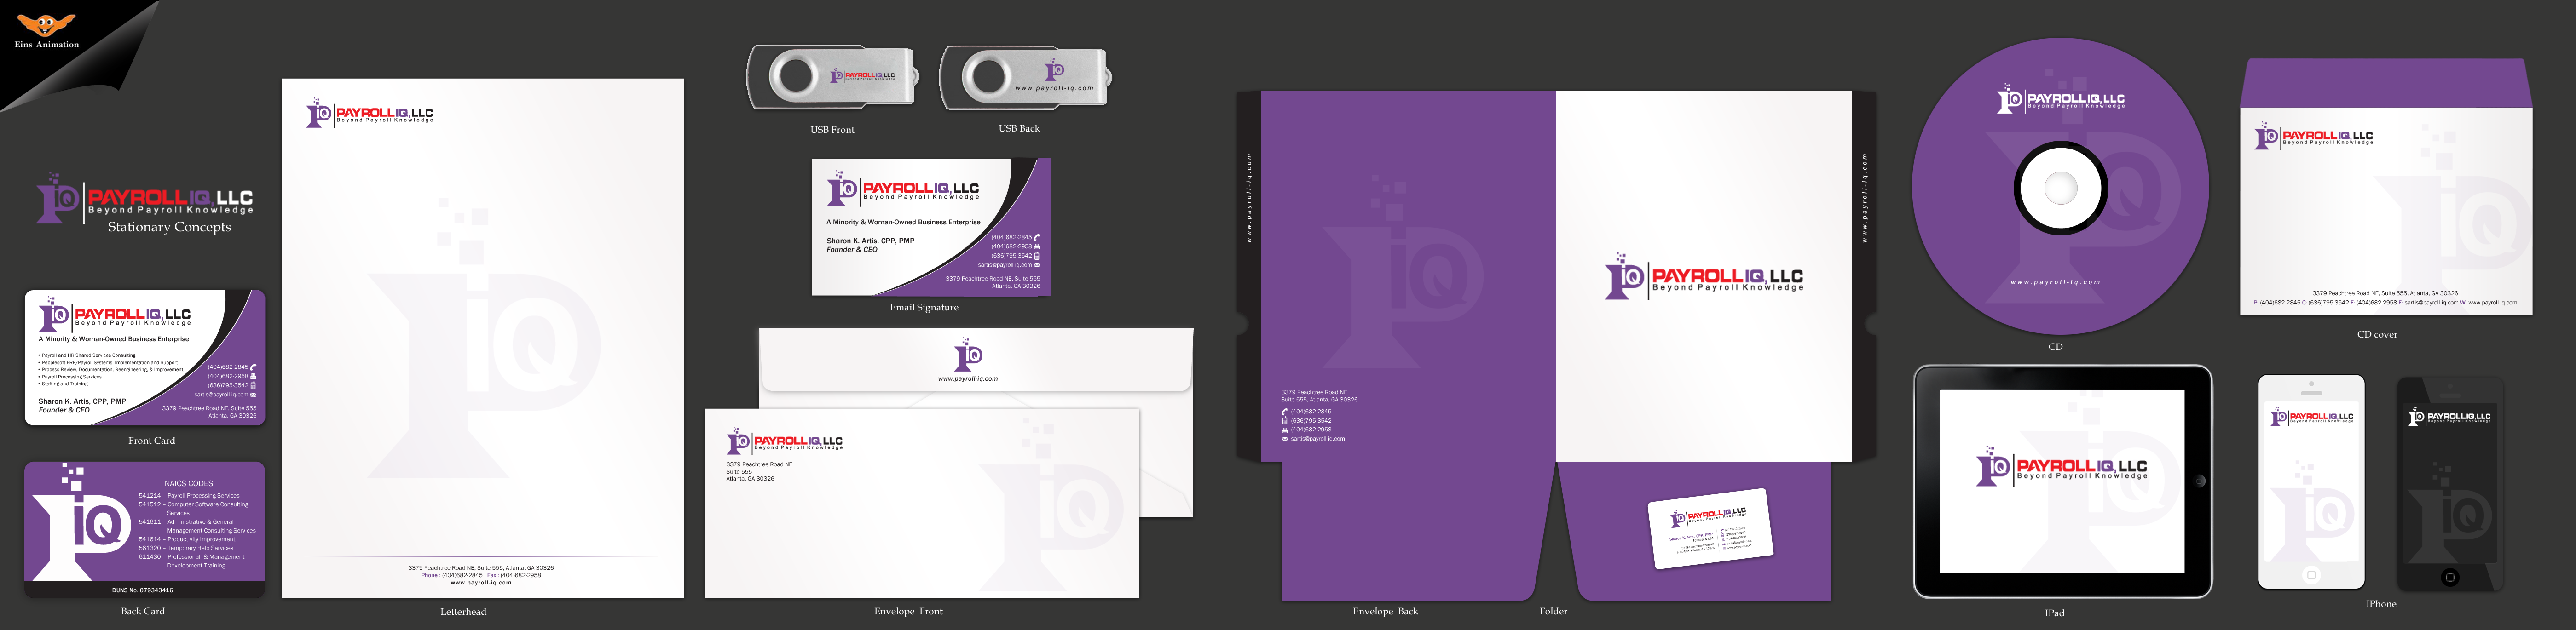Image resolution: width=2576 pixels, height=630 pixels.
Task: Click the website URL at letterhead footer
Action: [481, 582]
